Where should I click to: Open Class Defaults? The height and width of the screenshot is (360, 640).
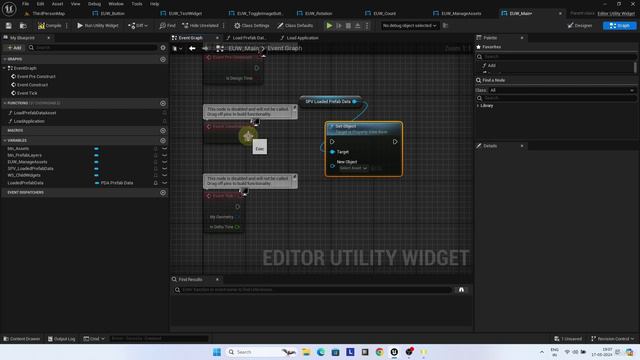(x=295, y=26)
